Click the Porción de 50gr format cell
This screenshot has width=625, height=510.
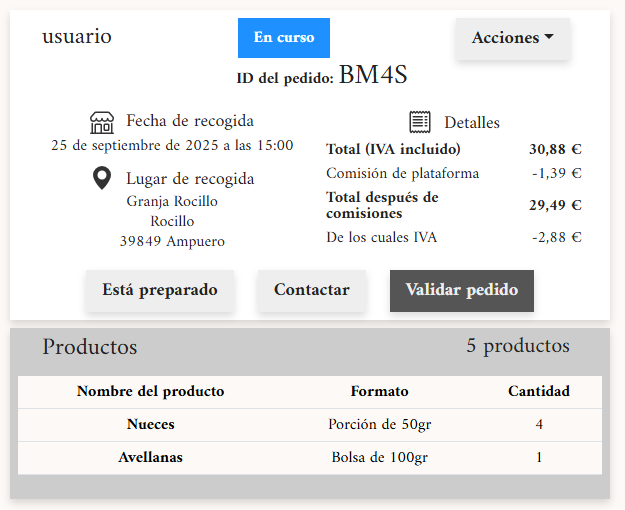pyautogui.click(x=379, y=424)
